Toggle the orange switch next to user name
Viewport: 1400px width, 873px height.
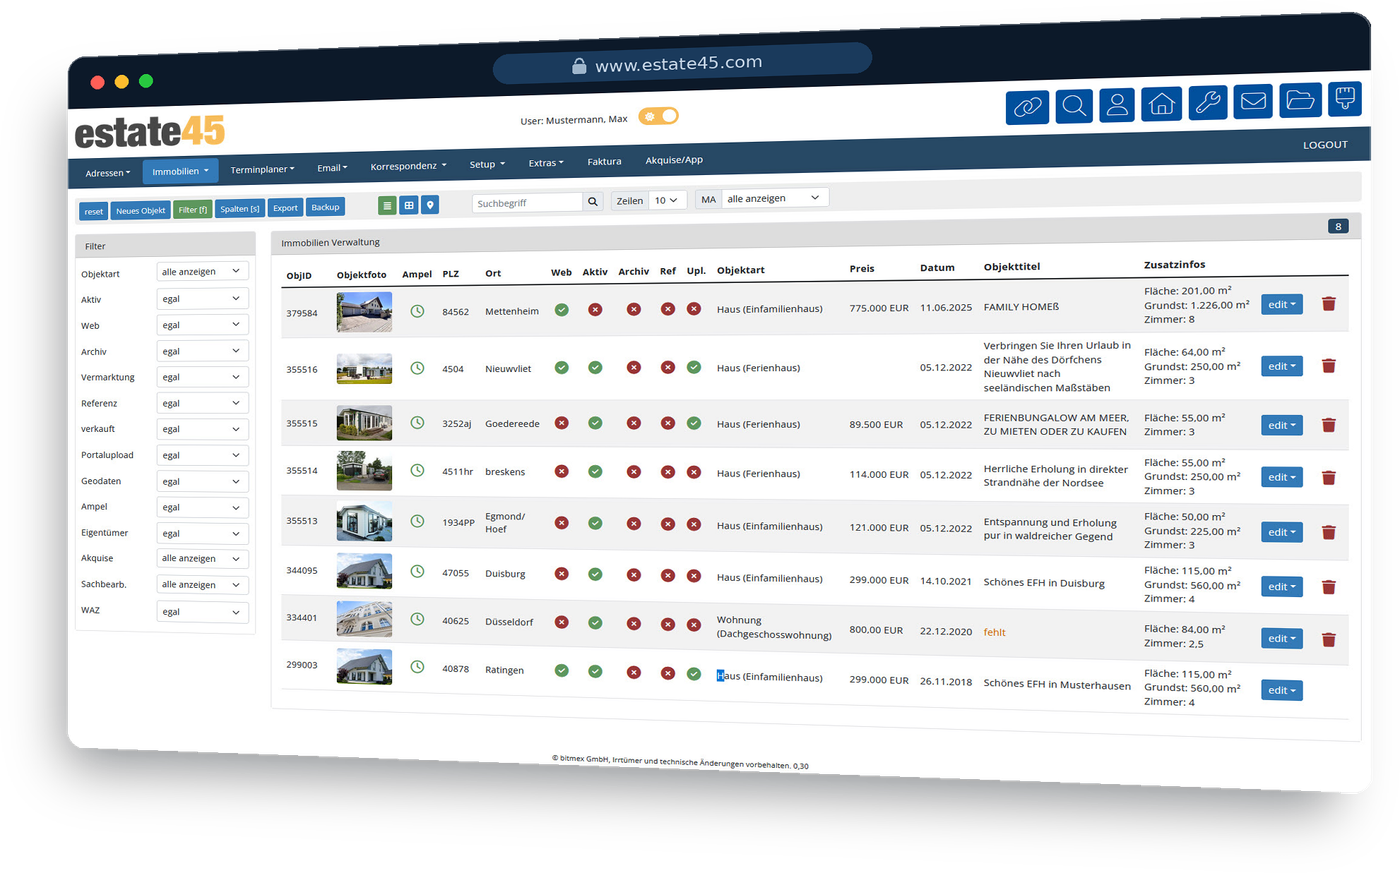pyautogui.click(x=658, y=116)
